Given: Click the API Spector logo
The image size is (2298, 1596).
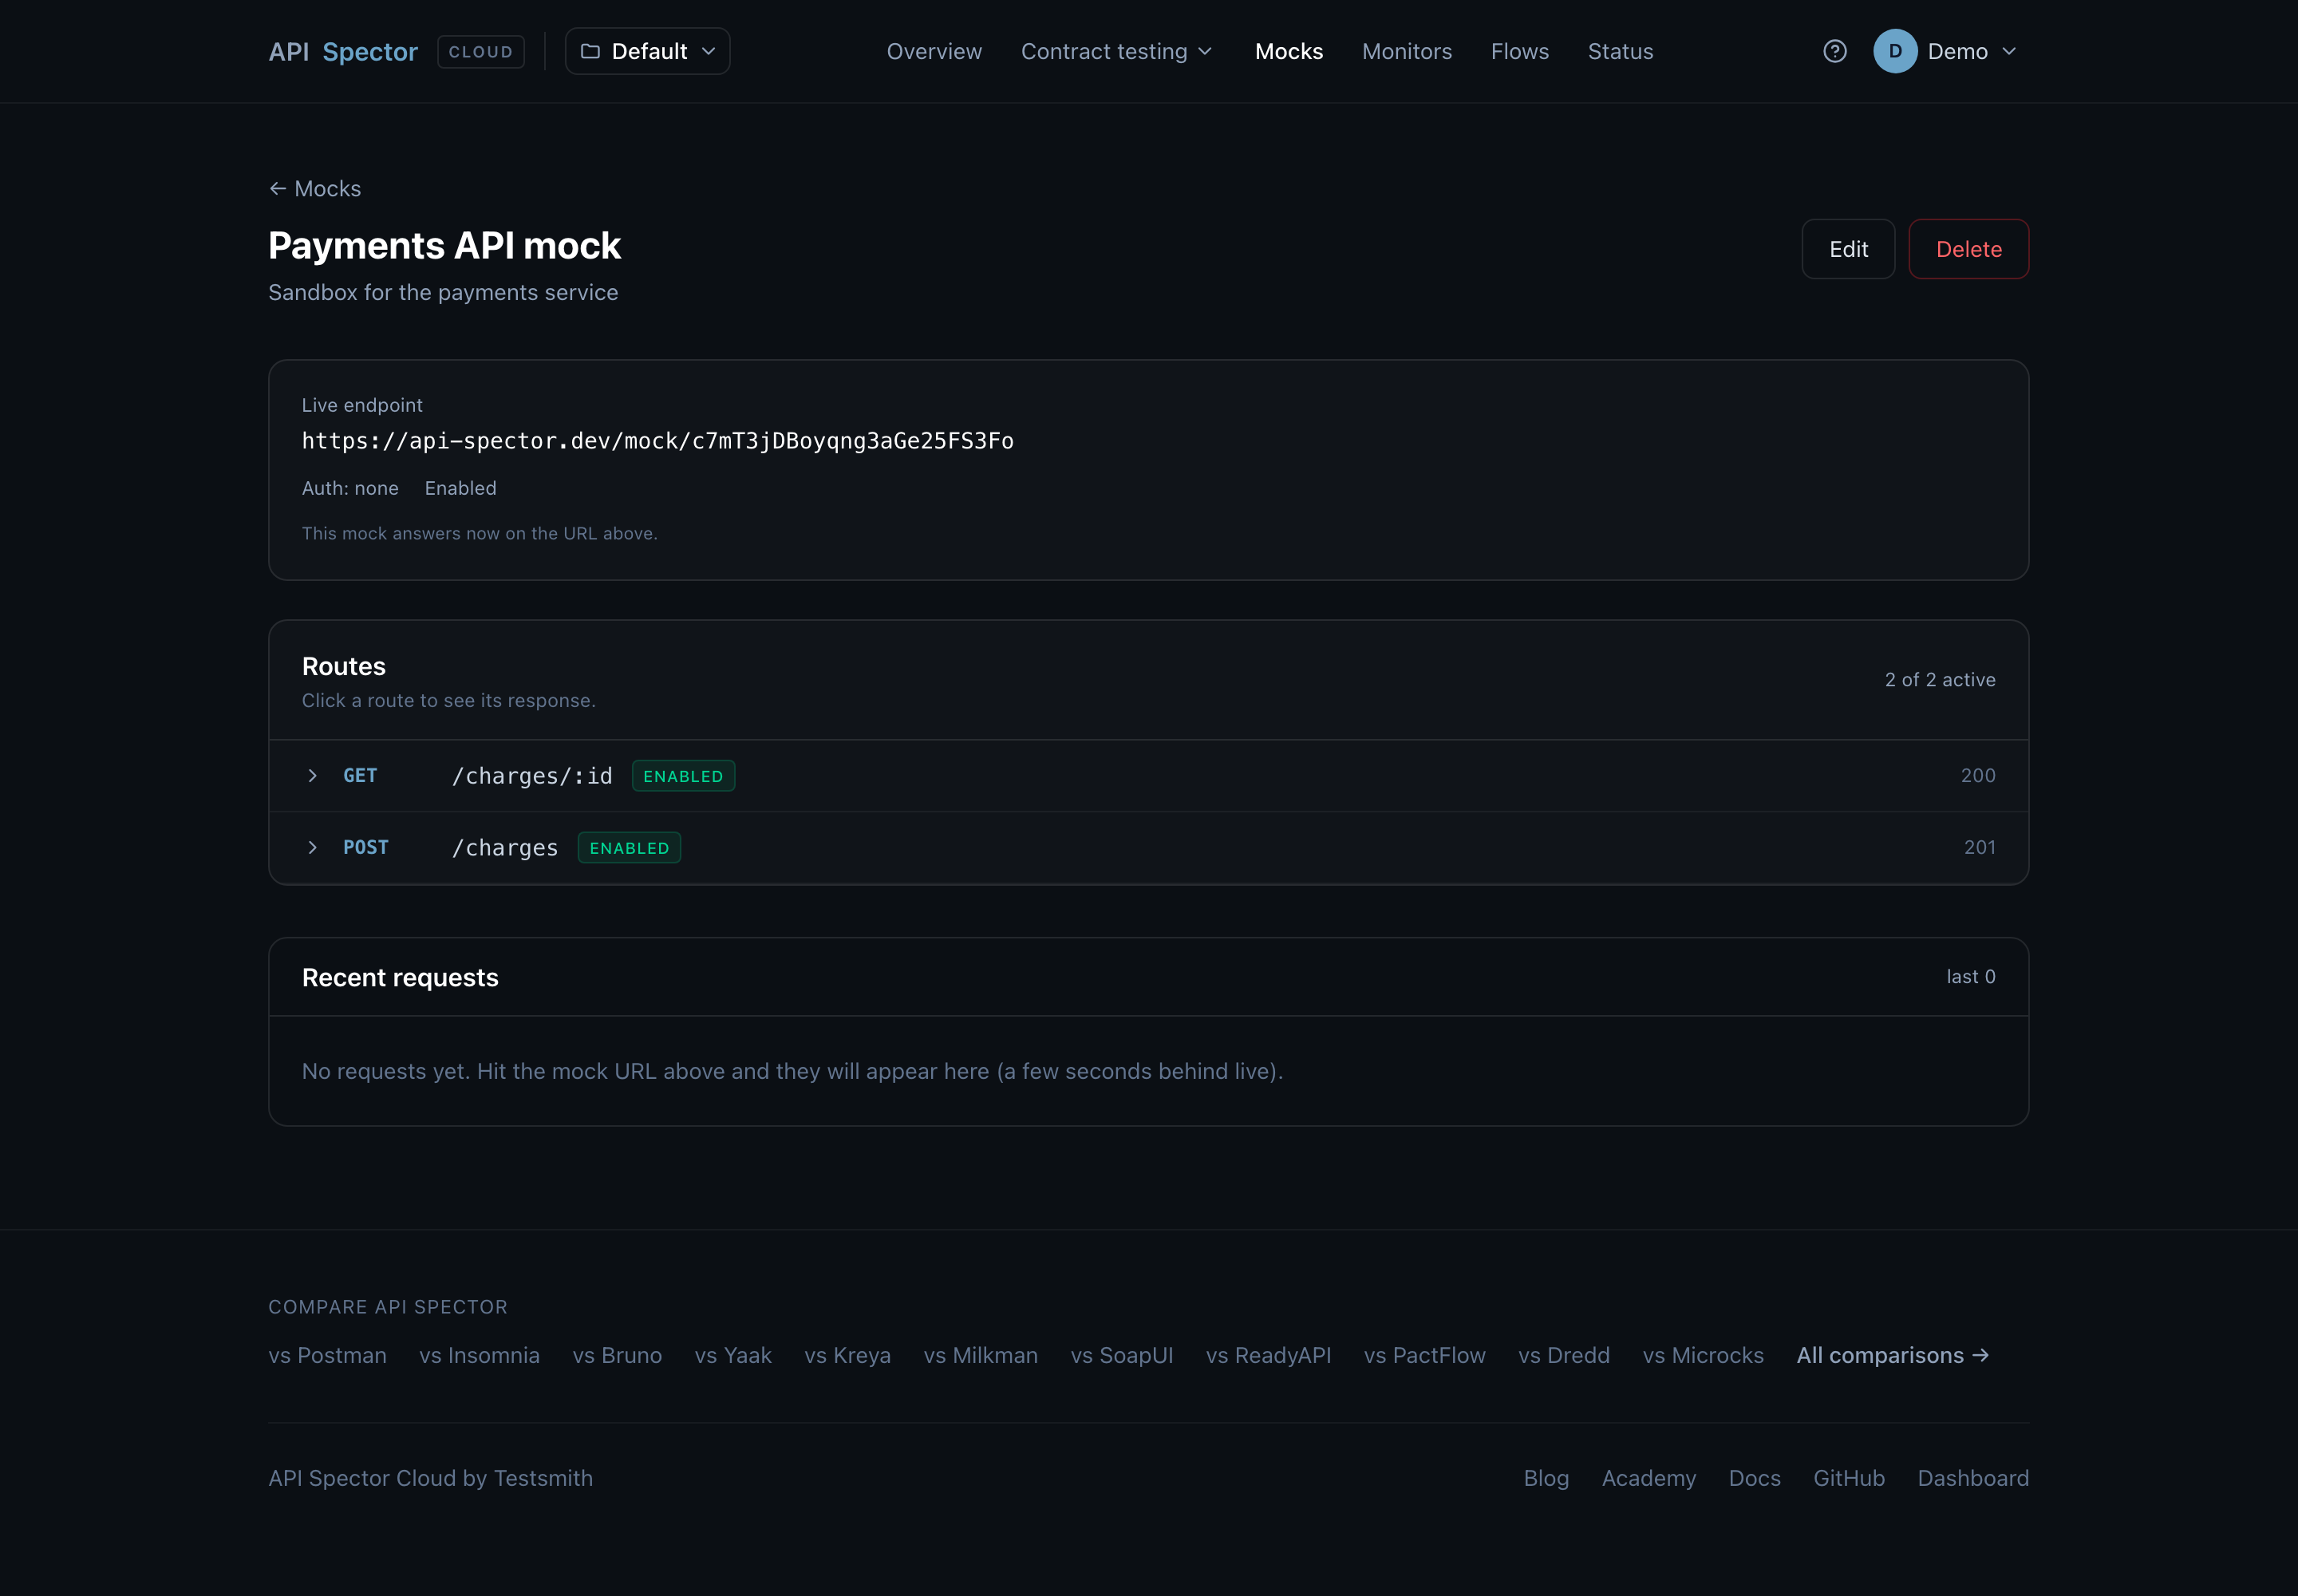Looking at the screenshot, I should [x=343, y=51].
